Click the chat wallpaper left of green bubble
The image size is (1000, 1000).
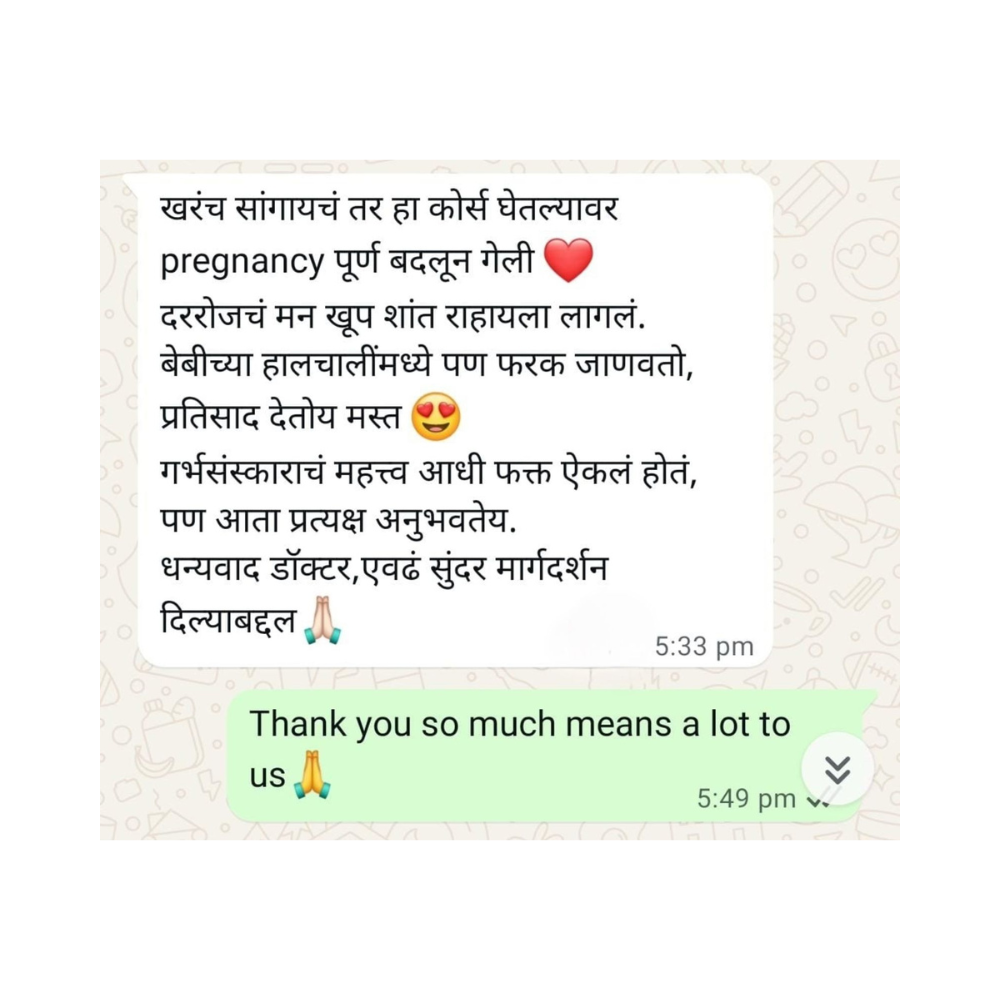coord(163,753)
